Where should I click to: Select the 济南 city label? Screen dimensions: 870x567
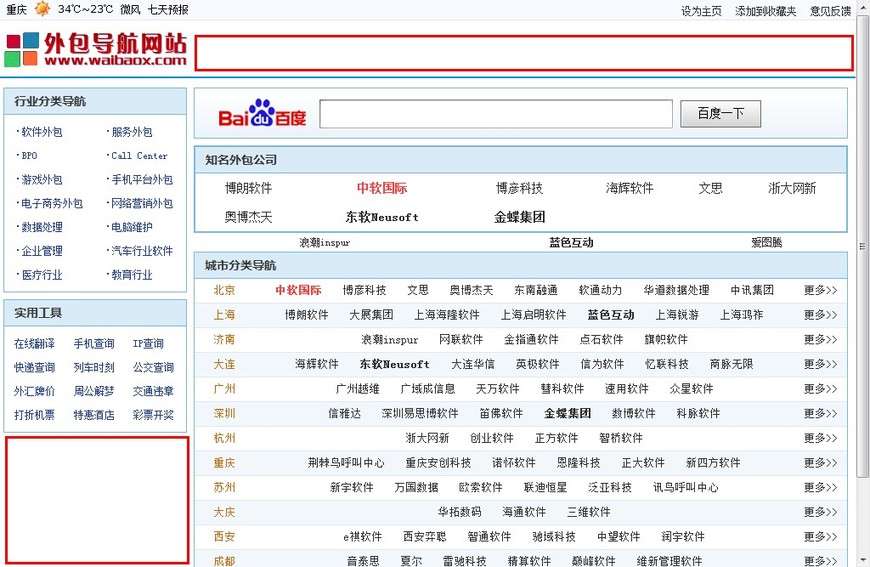224,340
